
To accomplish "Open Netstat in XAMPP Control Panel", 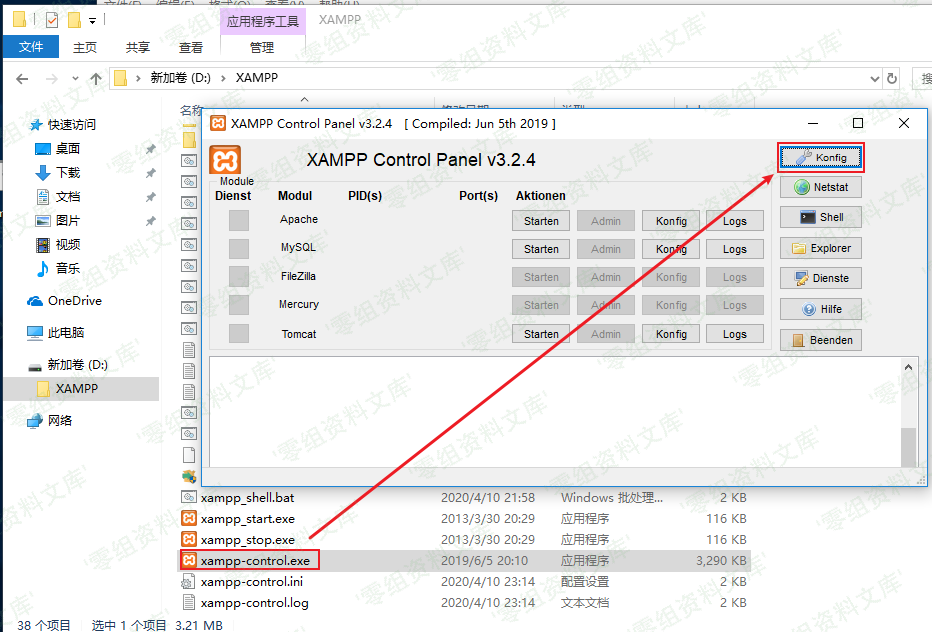I will pyautogui.click(x=821, y=187).
